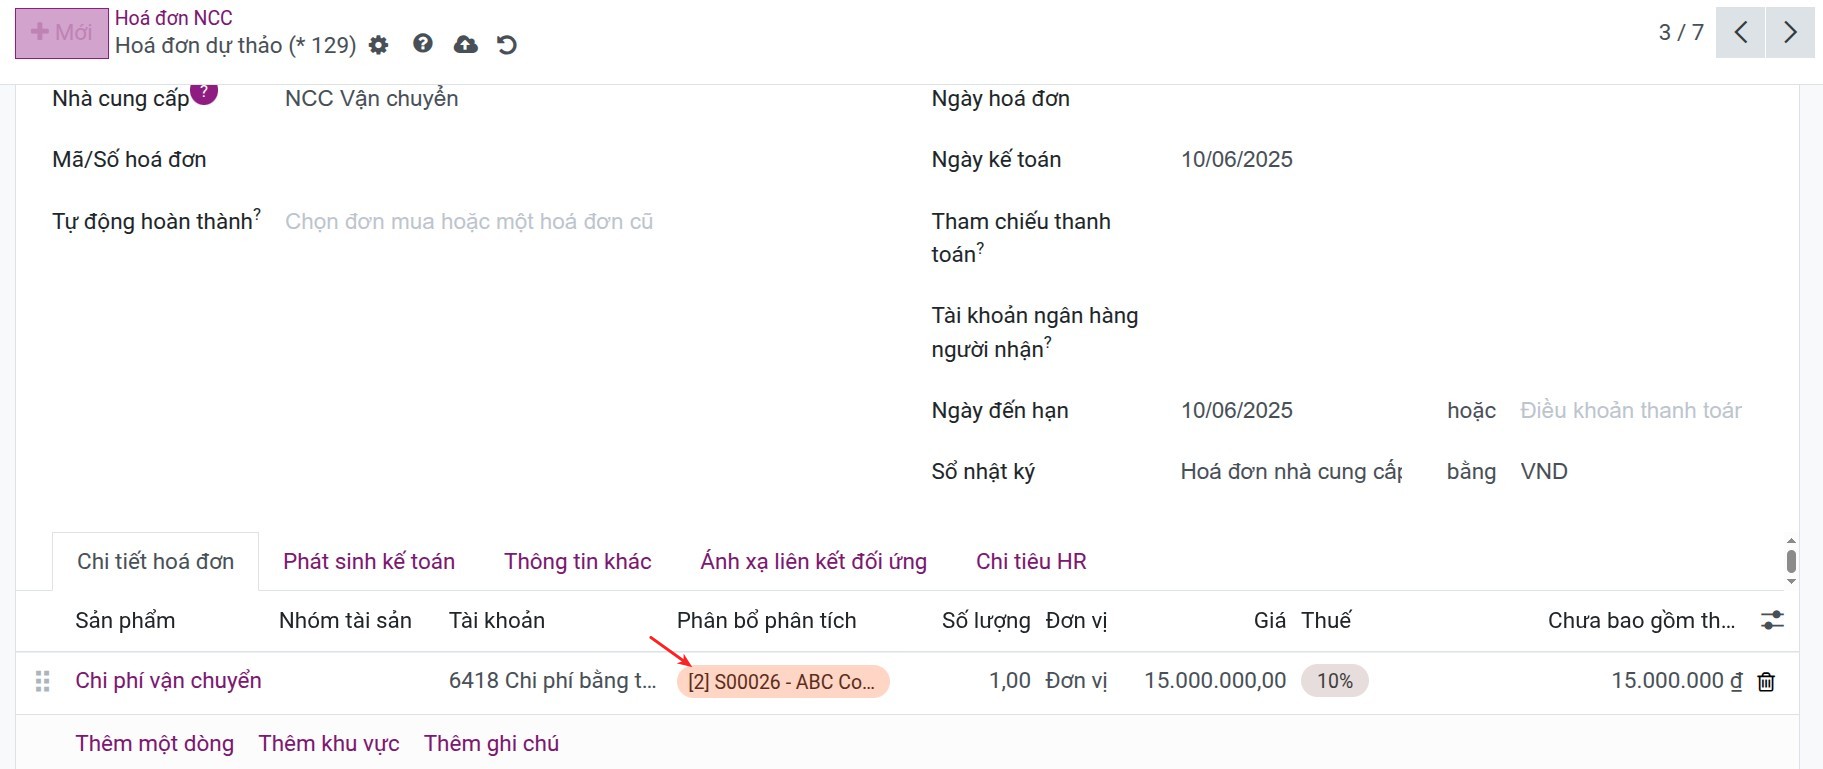The height and width of the screenshot is (769, 1823).
Task: Click the Sản phẩm column header
Action: [125, 621]
